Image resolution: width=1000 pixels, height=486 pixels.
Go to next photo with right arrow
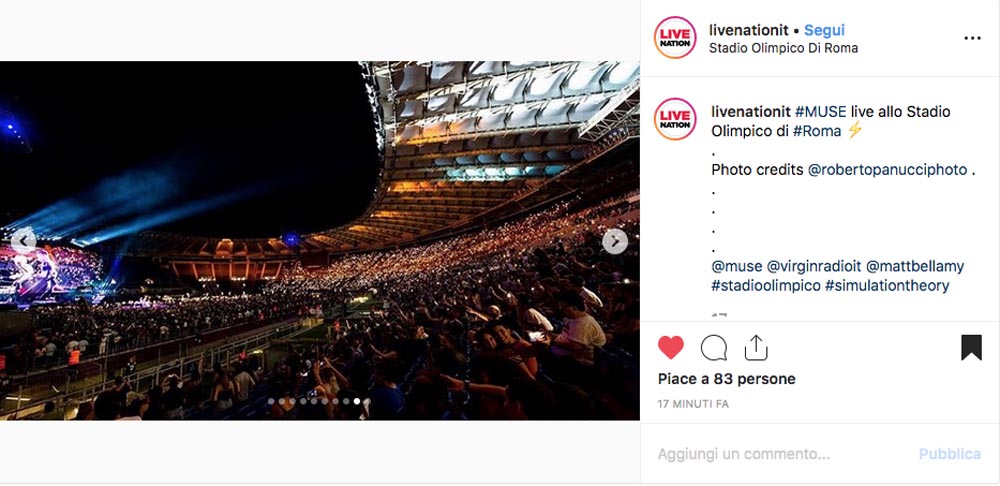coord(615,241)
